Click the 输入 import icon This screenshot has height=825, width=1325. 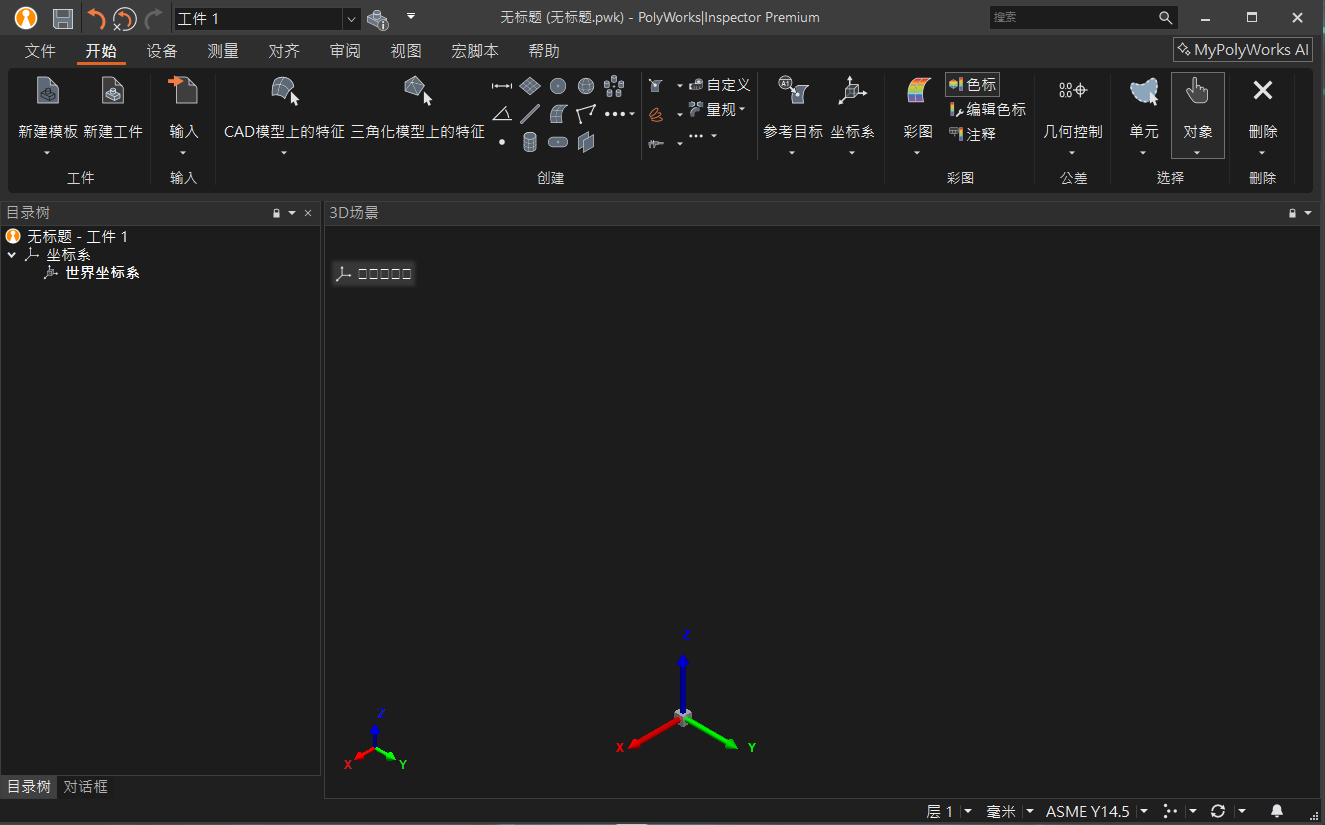[183, 92]
